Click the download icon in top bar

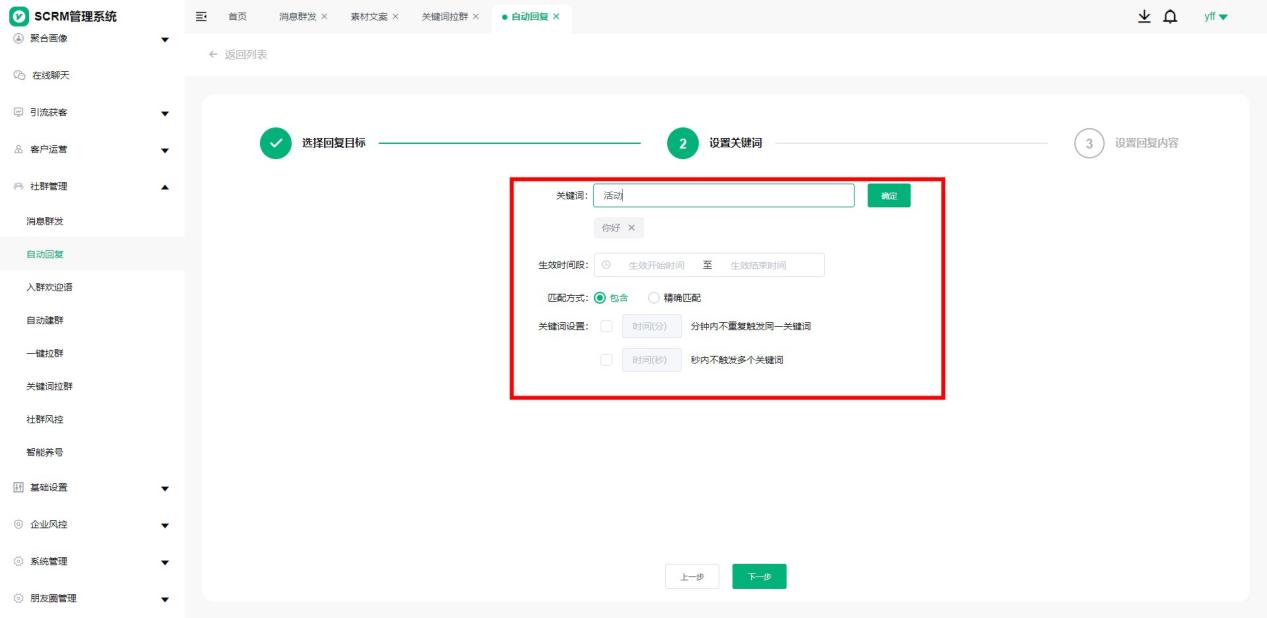[x=1144, y=17]
